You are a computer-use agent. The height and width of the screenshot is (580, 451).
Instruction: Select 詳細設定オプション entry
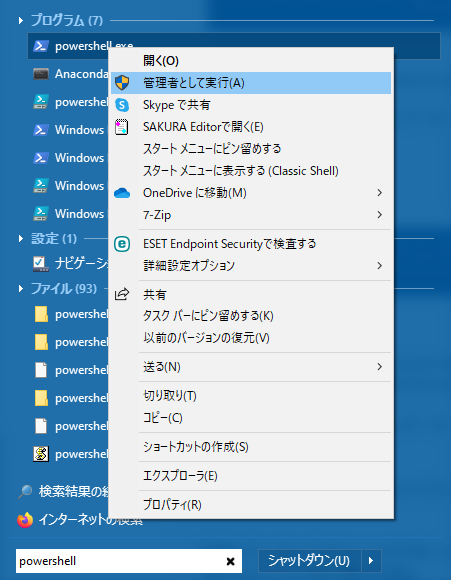pyautogui.click(x=251, y=266)
